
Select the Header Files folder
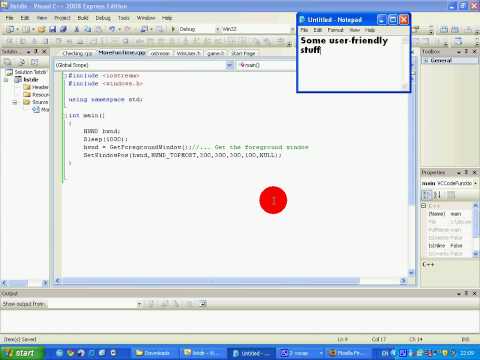pyautogui.click(x=36, y=87)
